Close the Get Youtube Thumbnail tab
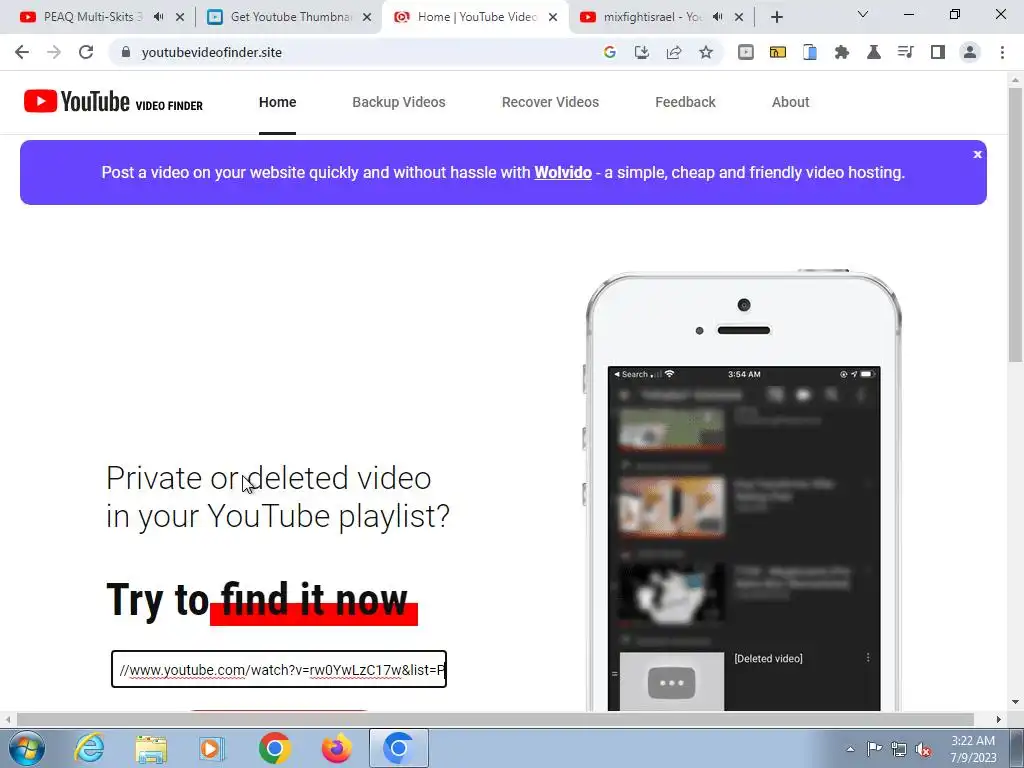Viewport: 1024px width, 768px height. click(366, 17)
